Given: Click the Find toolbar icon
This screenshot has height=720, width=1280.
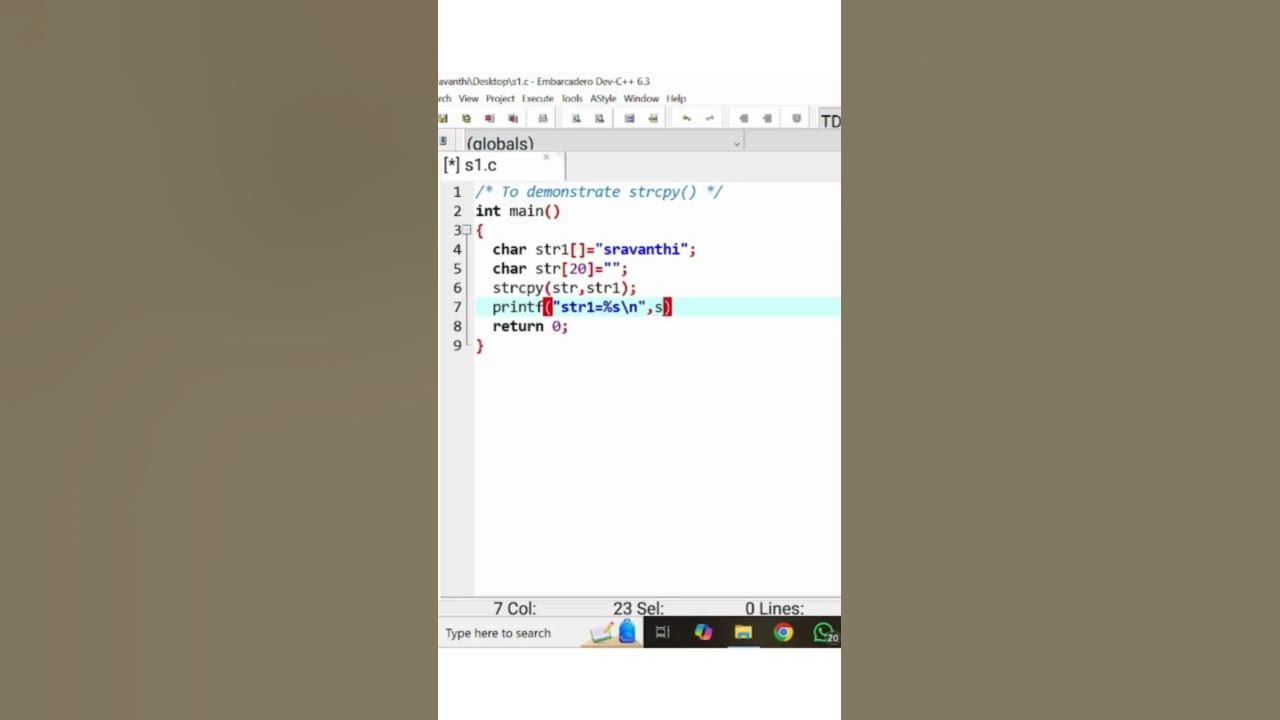Looking at the screenshot, I should [576, 118].
